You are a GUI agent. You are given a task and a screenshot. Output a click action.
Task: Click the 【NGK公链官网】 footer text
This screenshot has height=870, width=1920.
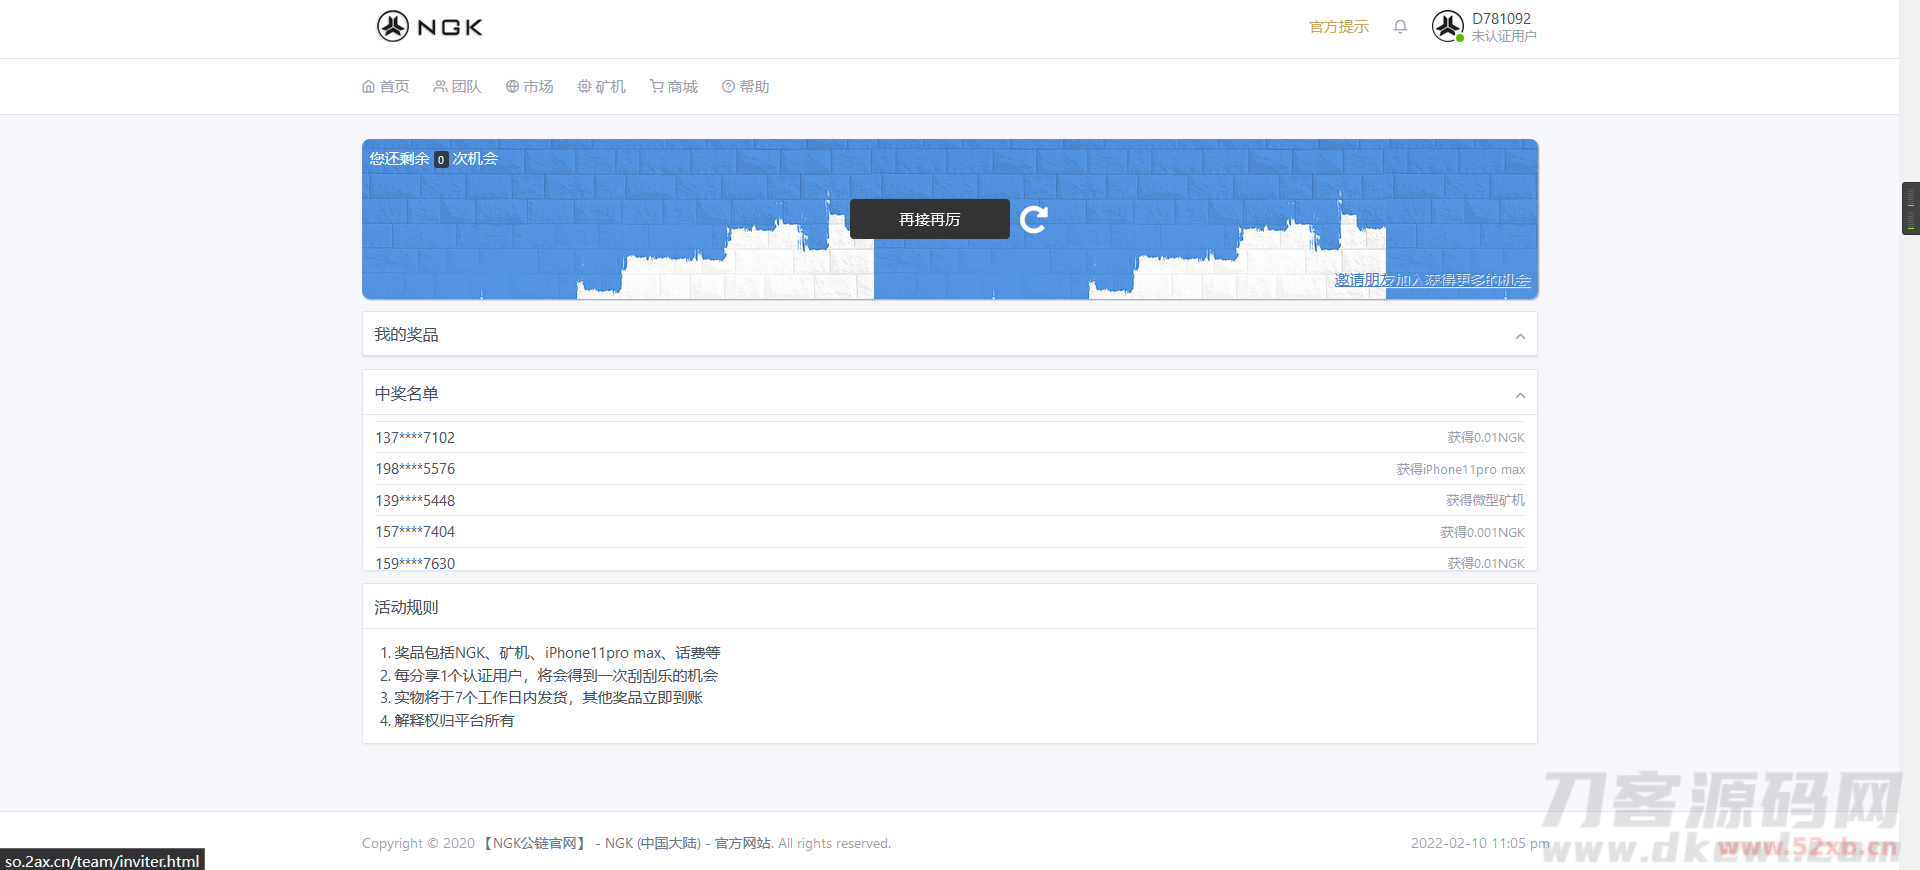[535, 843]
